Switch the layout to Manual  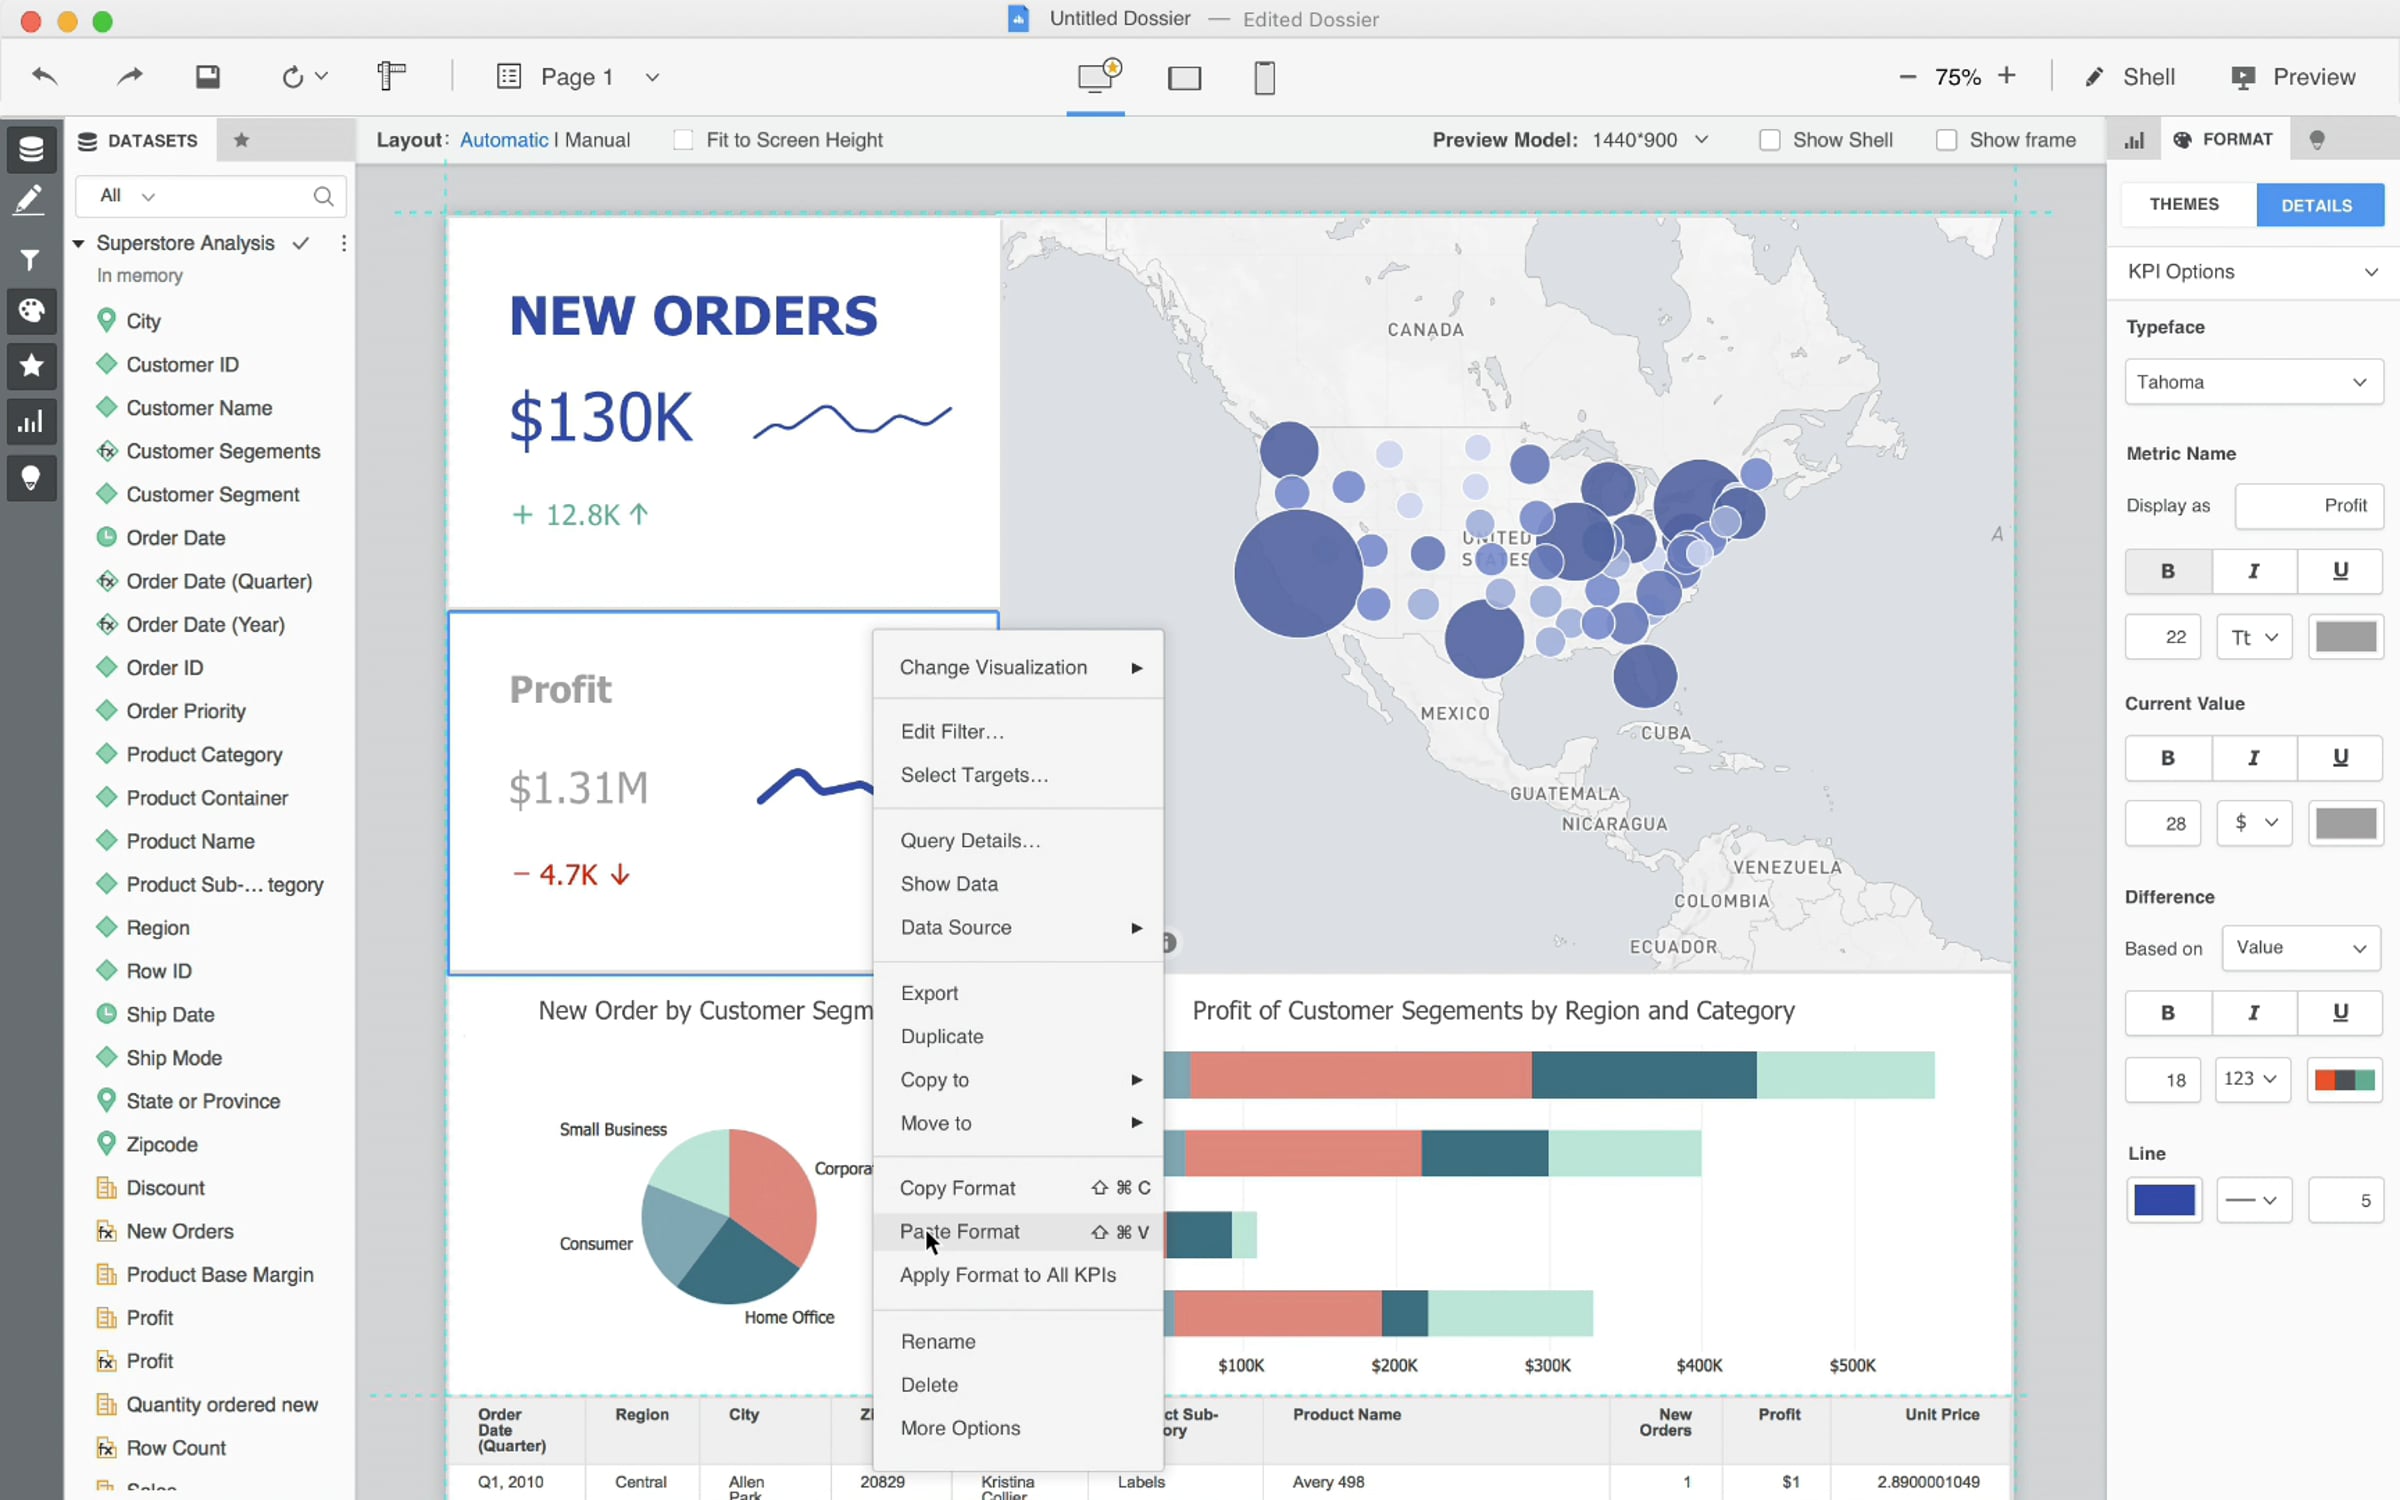pyautogui.click(x=597, y=140)
